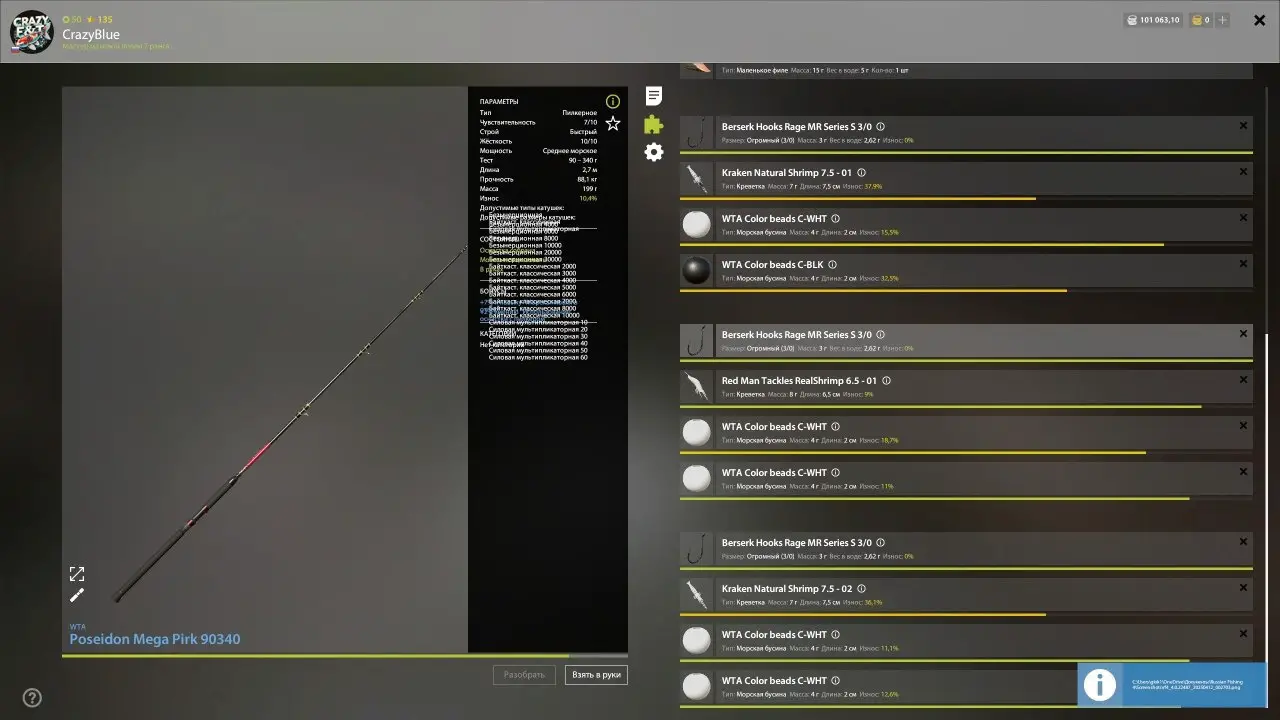1280x720 pixels.
Task: Open the help question mark icon
Action: point(32,698)
